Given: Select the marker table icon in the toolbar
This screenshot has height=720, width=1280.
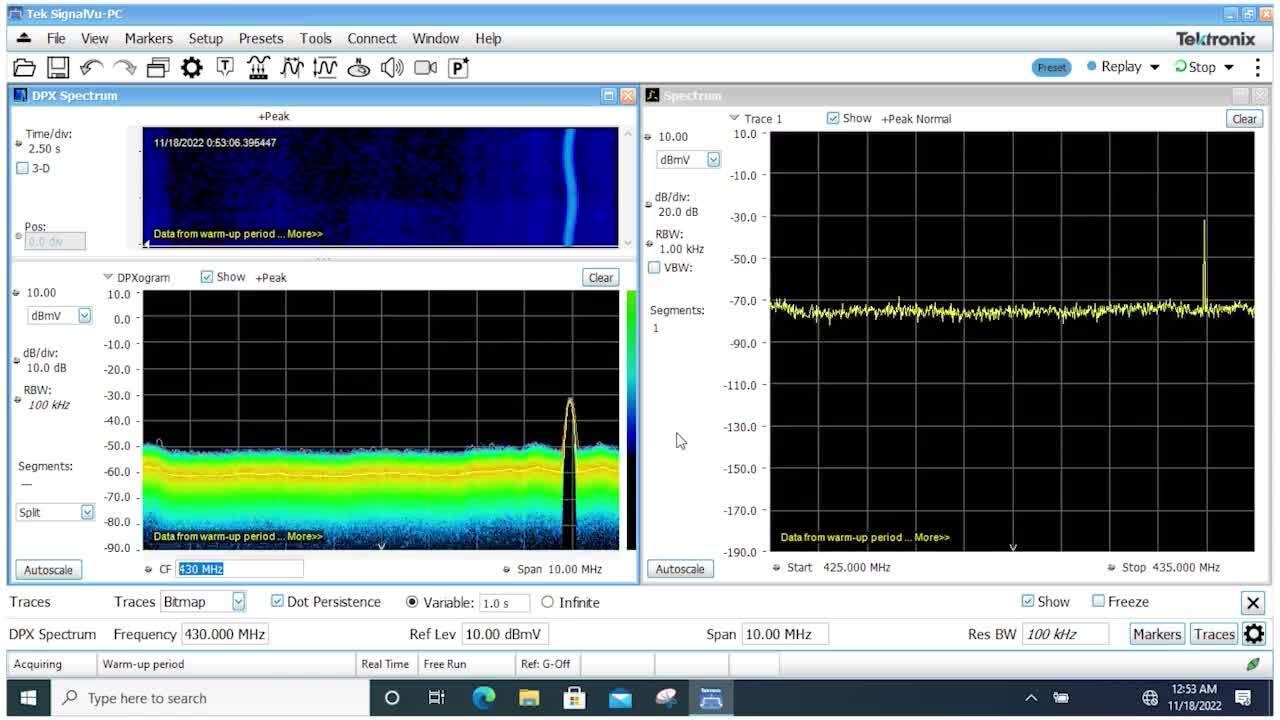Looking at the screenshot, I should pos(224,67).
